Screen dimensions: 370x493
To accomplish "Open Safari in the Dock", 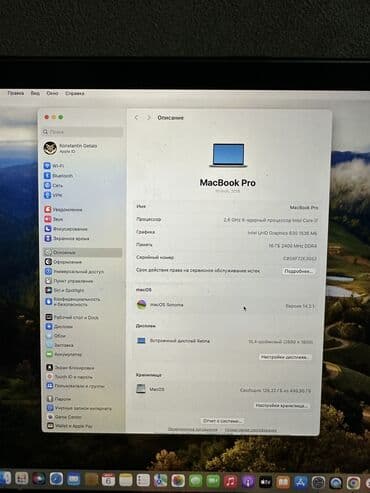I will point(56,479).
